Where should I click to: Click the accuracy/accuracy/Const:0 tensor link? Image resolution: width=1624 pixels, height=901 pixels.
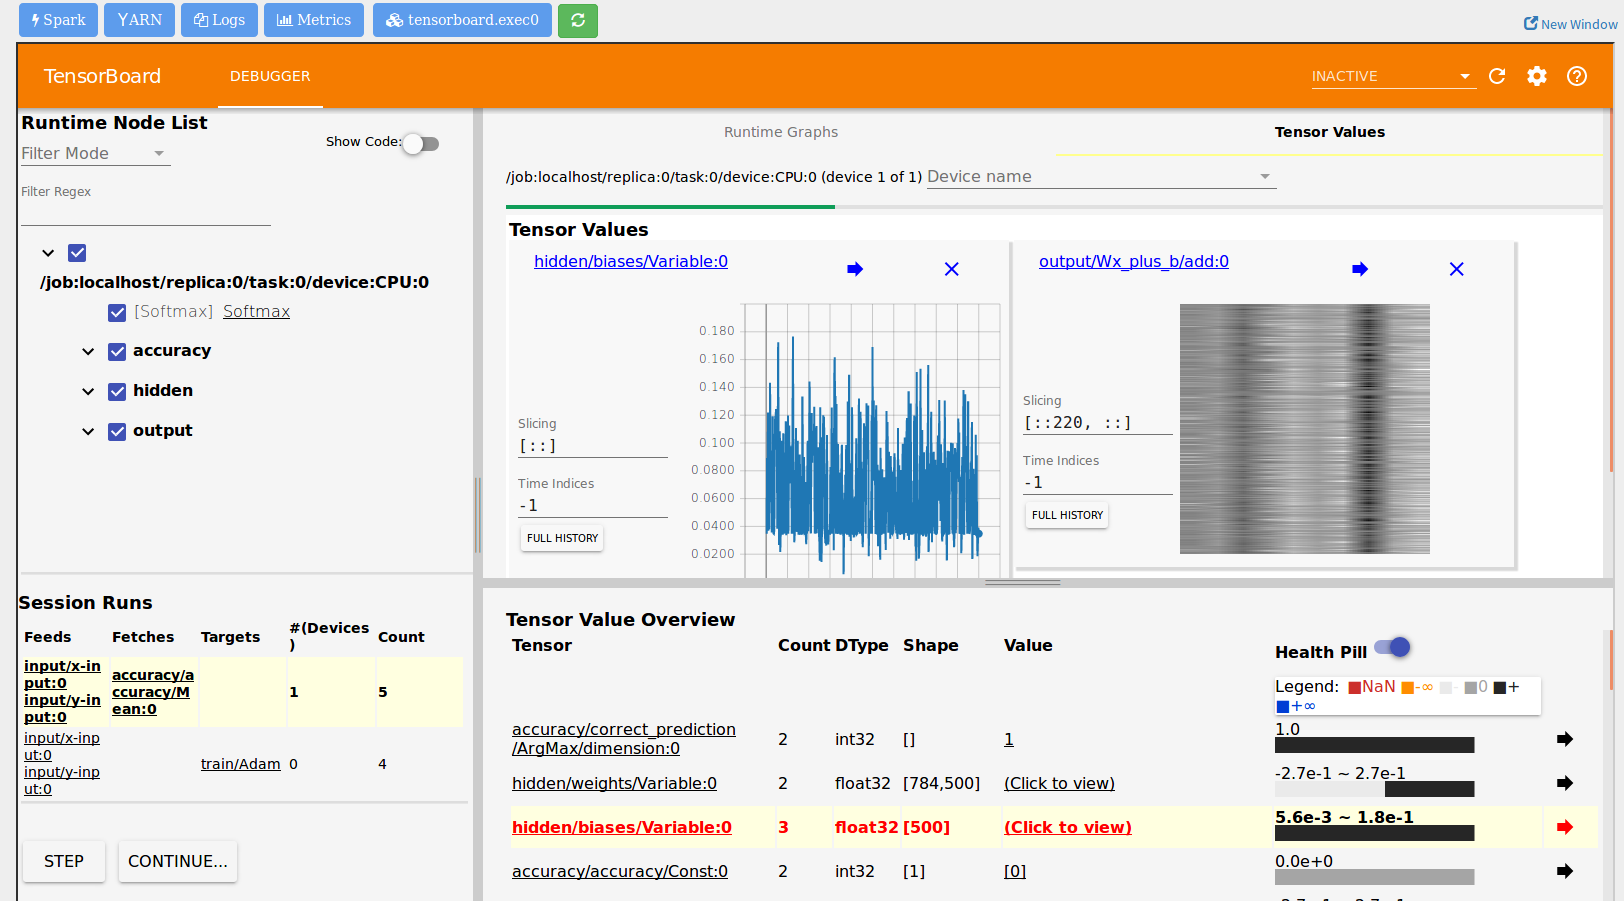click(620, 871)
